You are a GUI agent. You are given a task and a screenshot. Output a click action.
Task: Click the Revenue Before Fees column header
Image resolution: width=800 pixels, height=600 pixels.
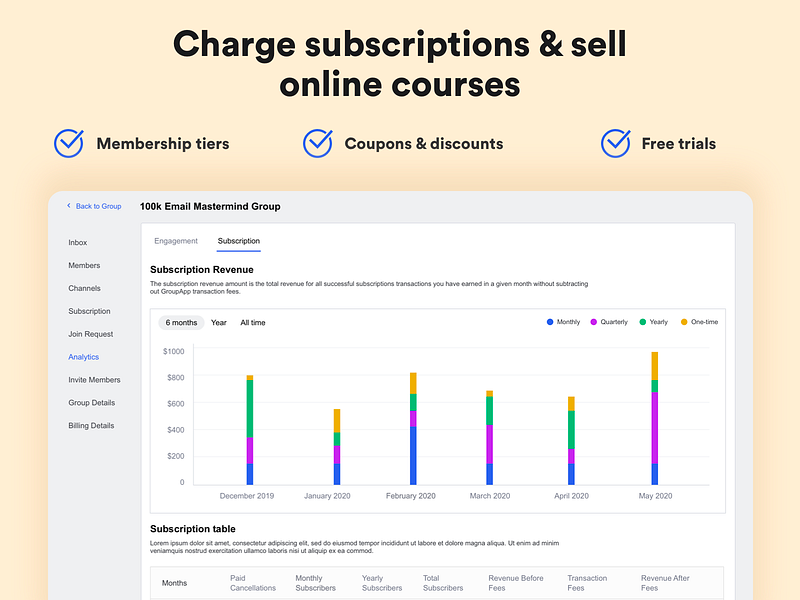tap(516, 583)
